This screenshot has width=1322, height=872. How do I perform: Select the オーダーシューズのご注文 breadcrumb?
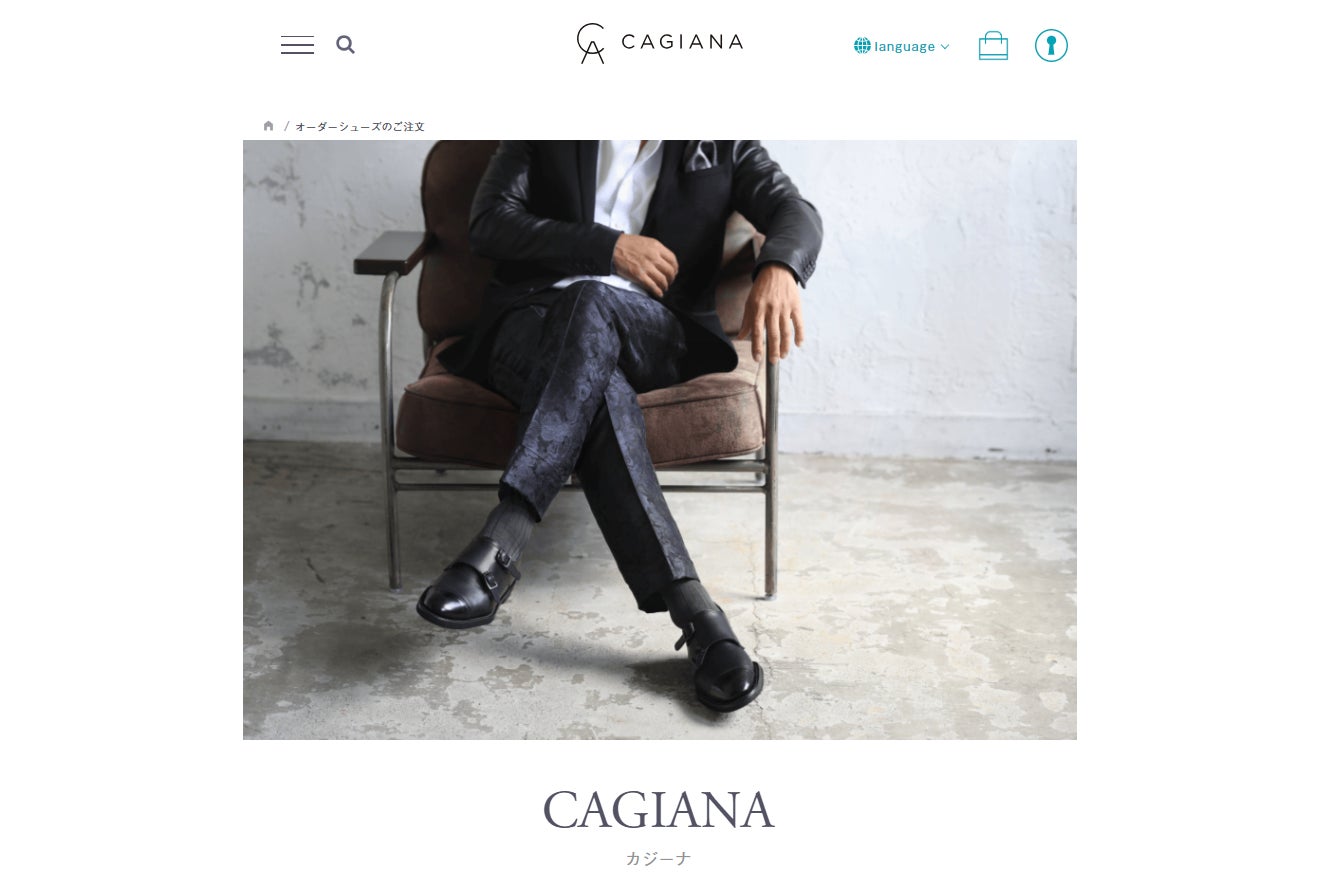coord(360,127)
